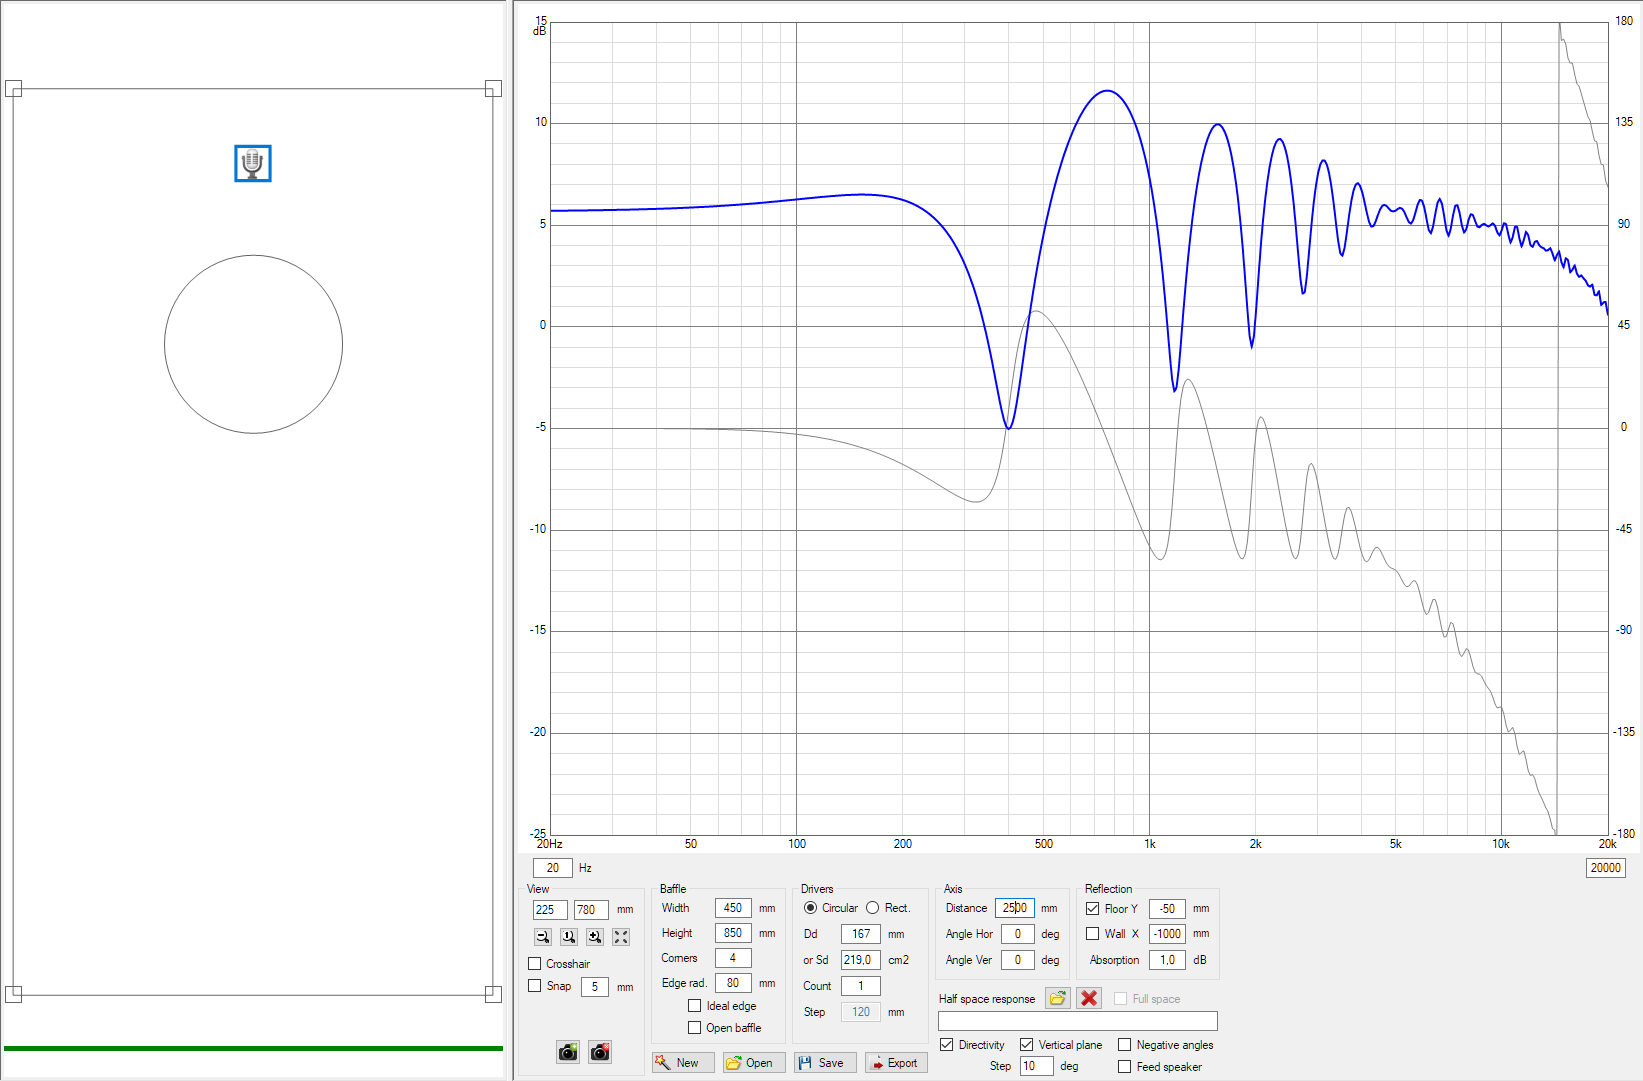Screen dimensions: 1643x1081
Task: Edit the Edge rad. field
Action: coord(733,983)
